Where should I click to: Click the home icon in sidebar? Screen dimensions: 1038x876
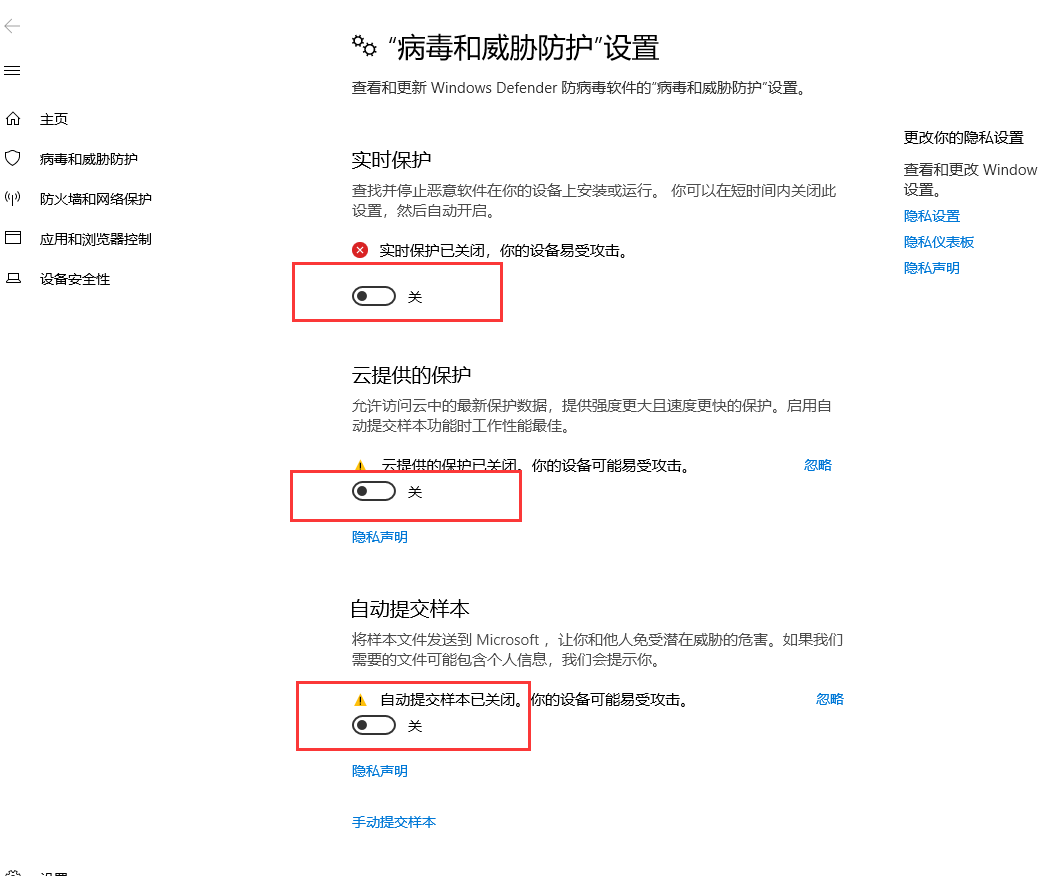[13, 119]
